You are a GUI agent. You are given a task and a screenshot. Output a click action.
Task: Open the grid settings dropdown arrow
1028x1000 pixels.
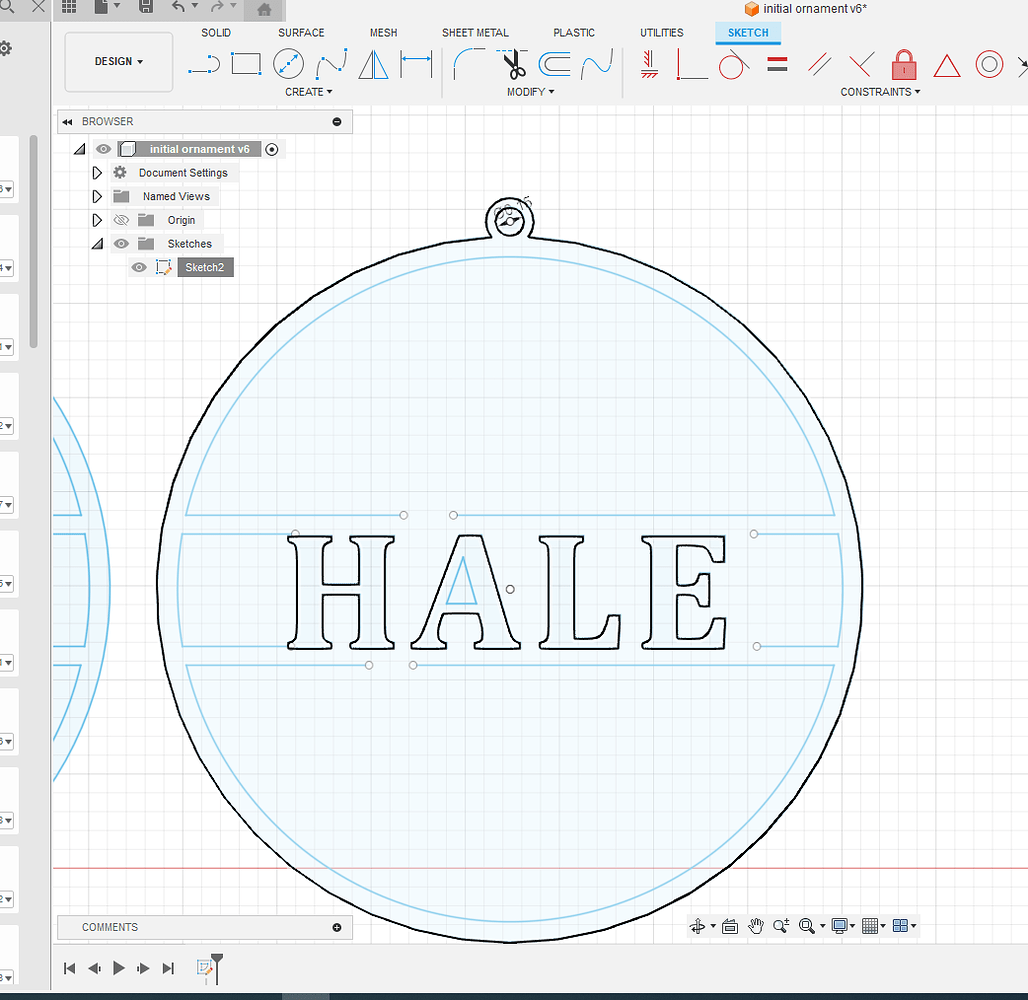point(882,926)
